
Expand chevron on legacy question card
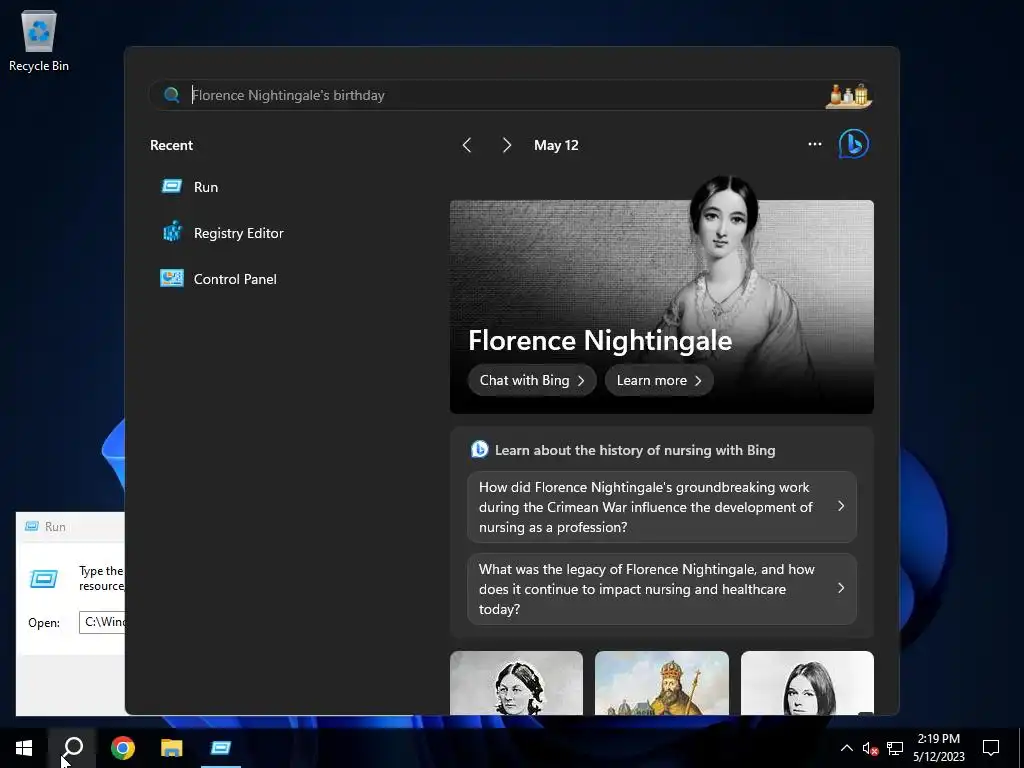[840, 588]
